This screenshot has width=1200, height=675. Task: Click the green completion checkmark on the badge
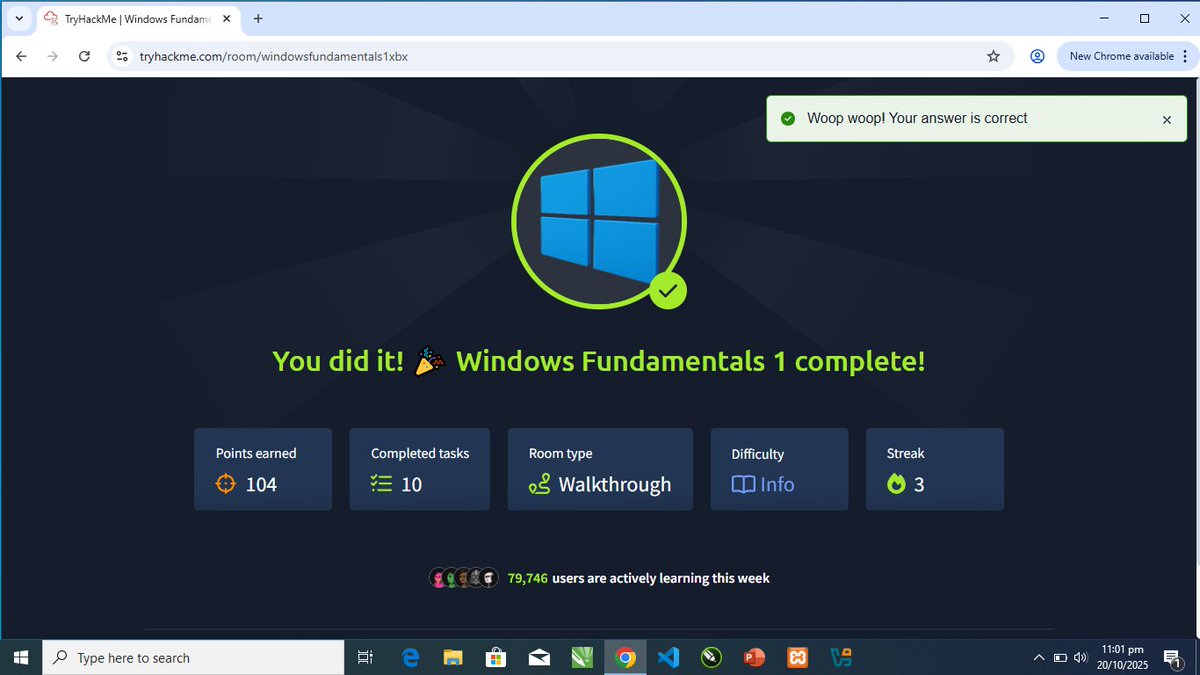tap(668, 291)
